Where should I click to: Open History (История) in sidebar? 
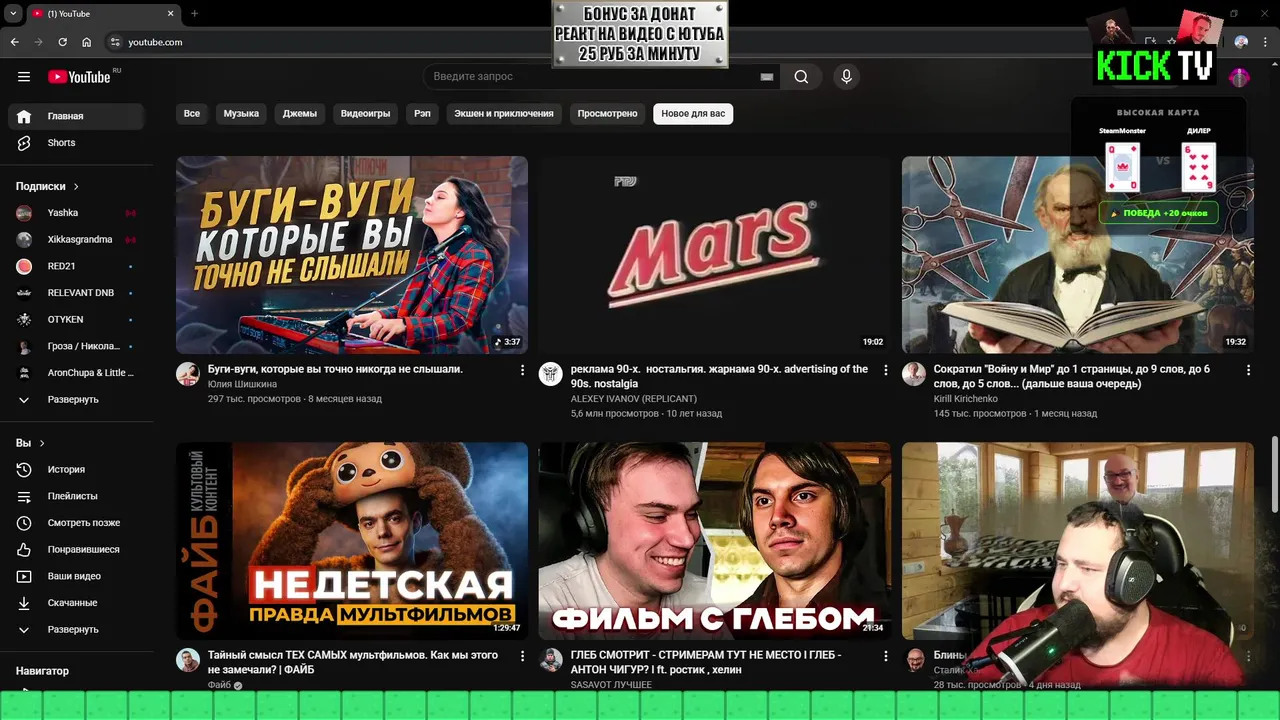(76, 469)
